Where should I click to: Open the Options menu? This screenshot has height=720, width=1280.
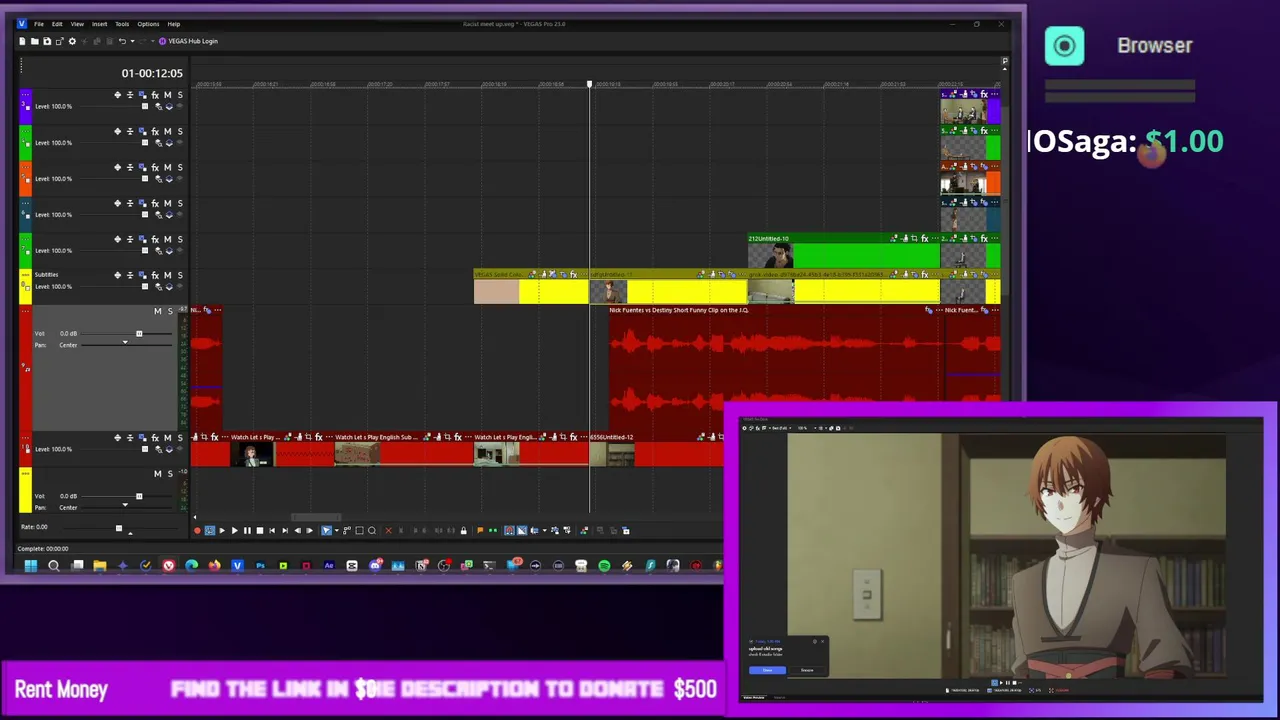coord(148,24)
